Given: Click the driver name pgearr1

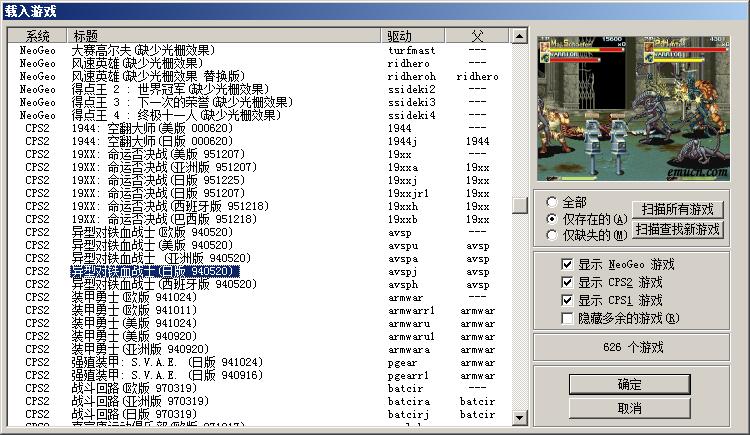Looking at the screenshot, I should [x=408, y=376].
